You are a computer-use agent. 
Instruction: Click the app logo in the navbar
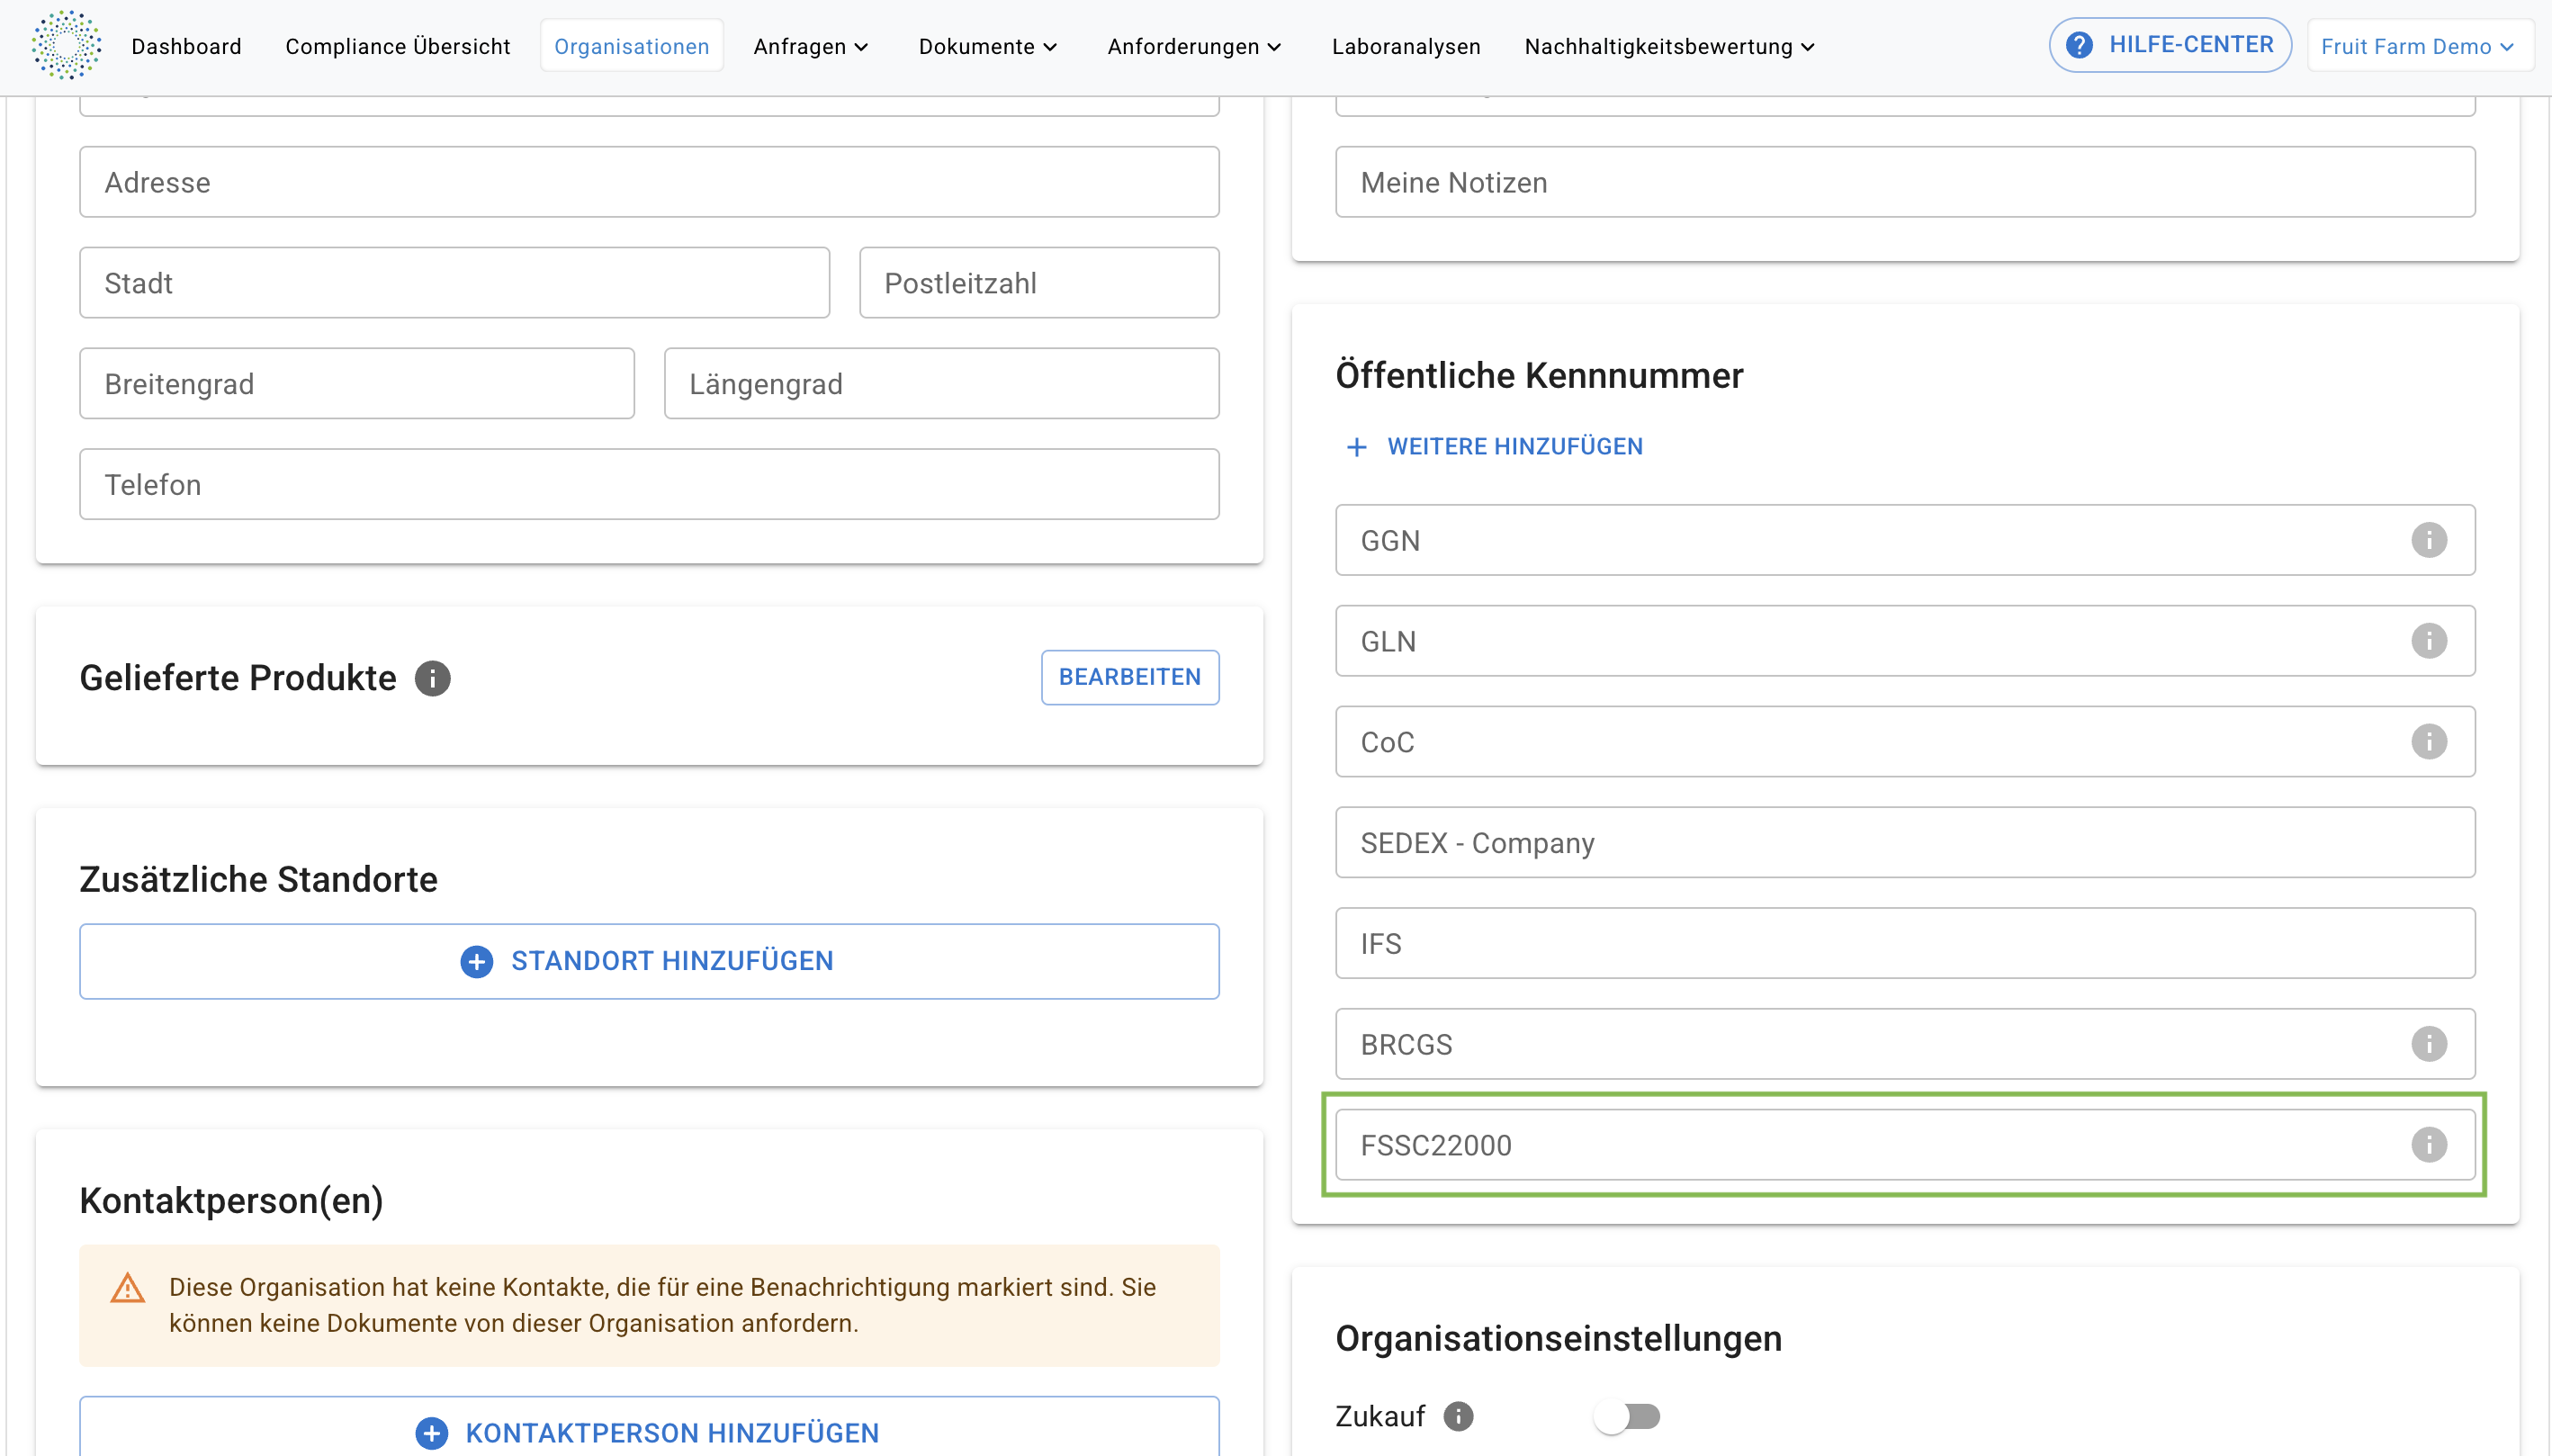(66, 45)
